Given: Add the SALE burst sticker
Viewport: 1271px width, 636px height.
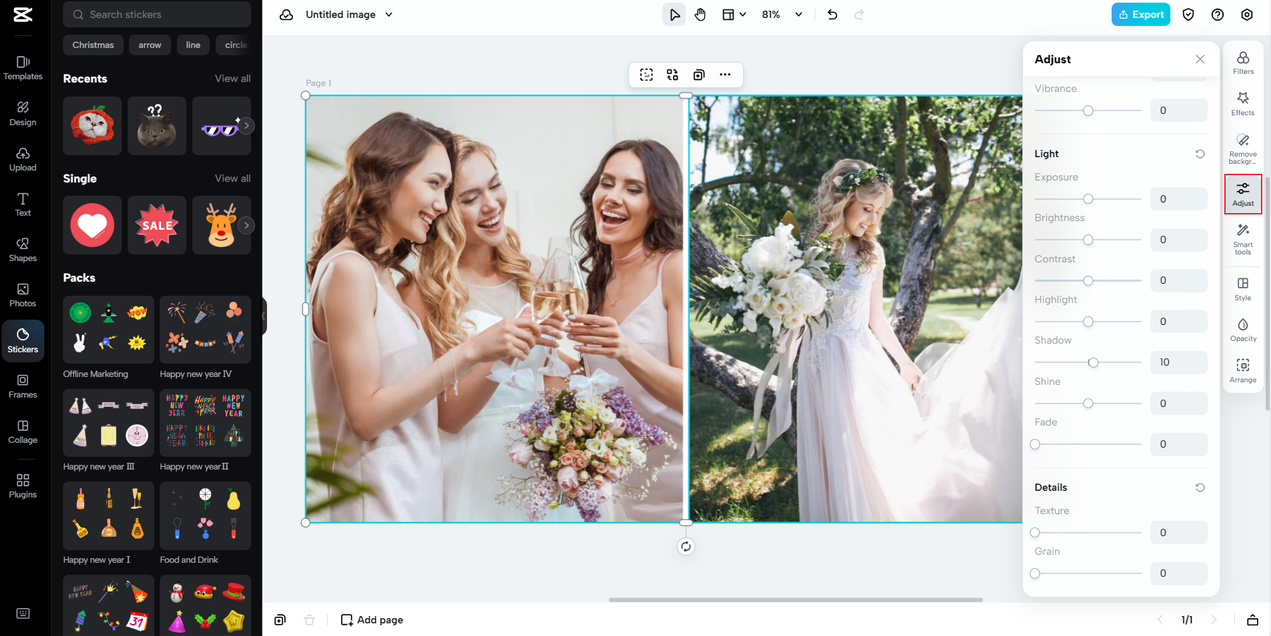Looking at the screenshot, I should 157,225.
